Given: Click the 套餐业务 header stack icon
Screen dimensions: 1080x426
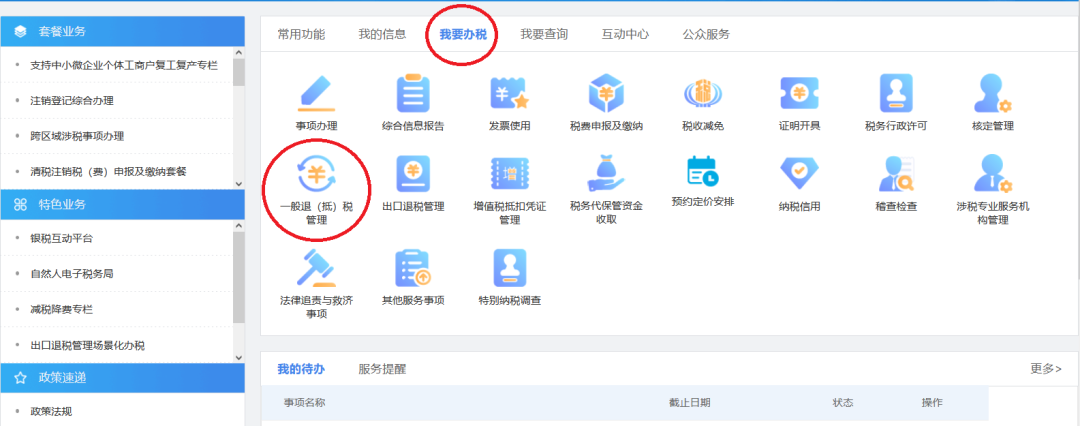Looking at the screenshot, I should (21, 31).
